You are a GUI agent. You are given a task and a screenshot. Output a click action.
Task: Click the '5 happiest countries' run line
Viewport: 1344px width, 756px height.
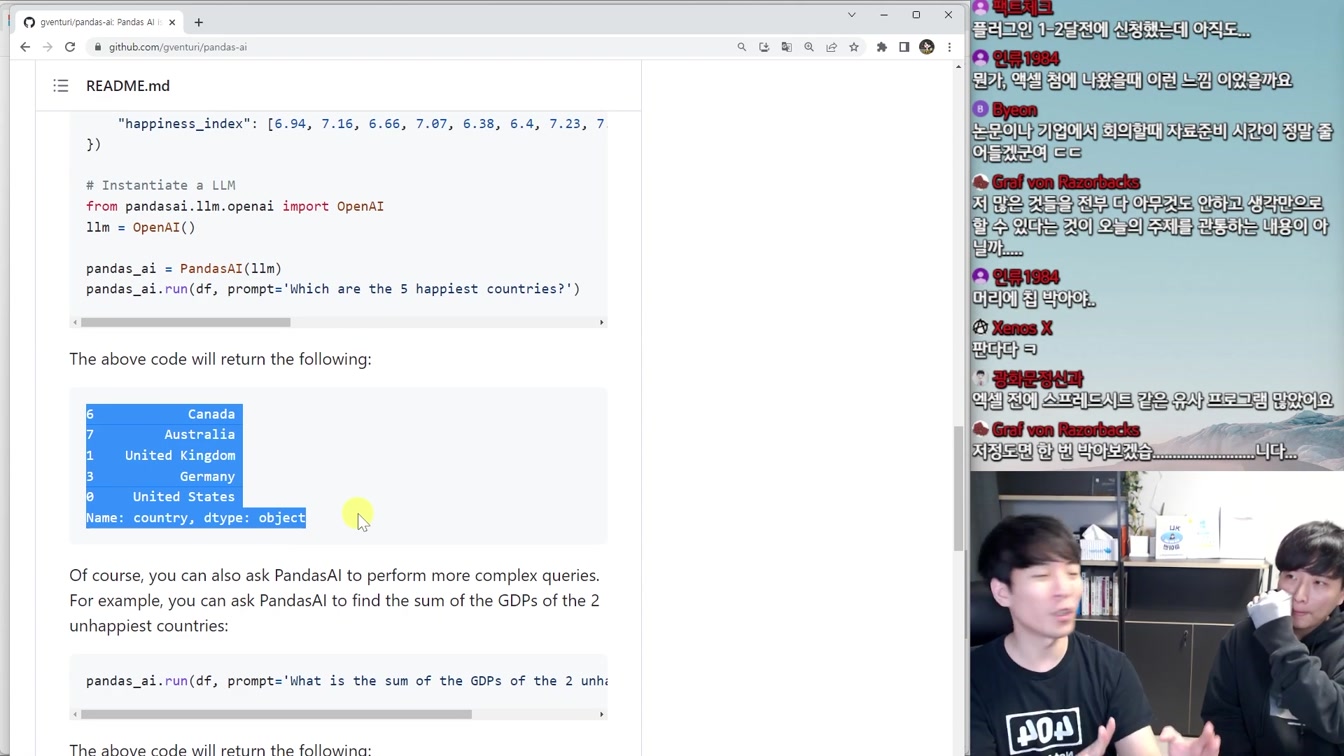click(333, 289)
